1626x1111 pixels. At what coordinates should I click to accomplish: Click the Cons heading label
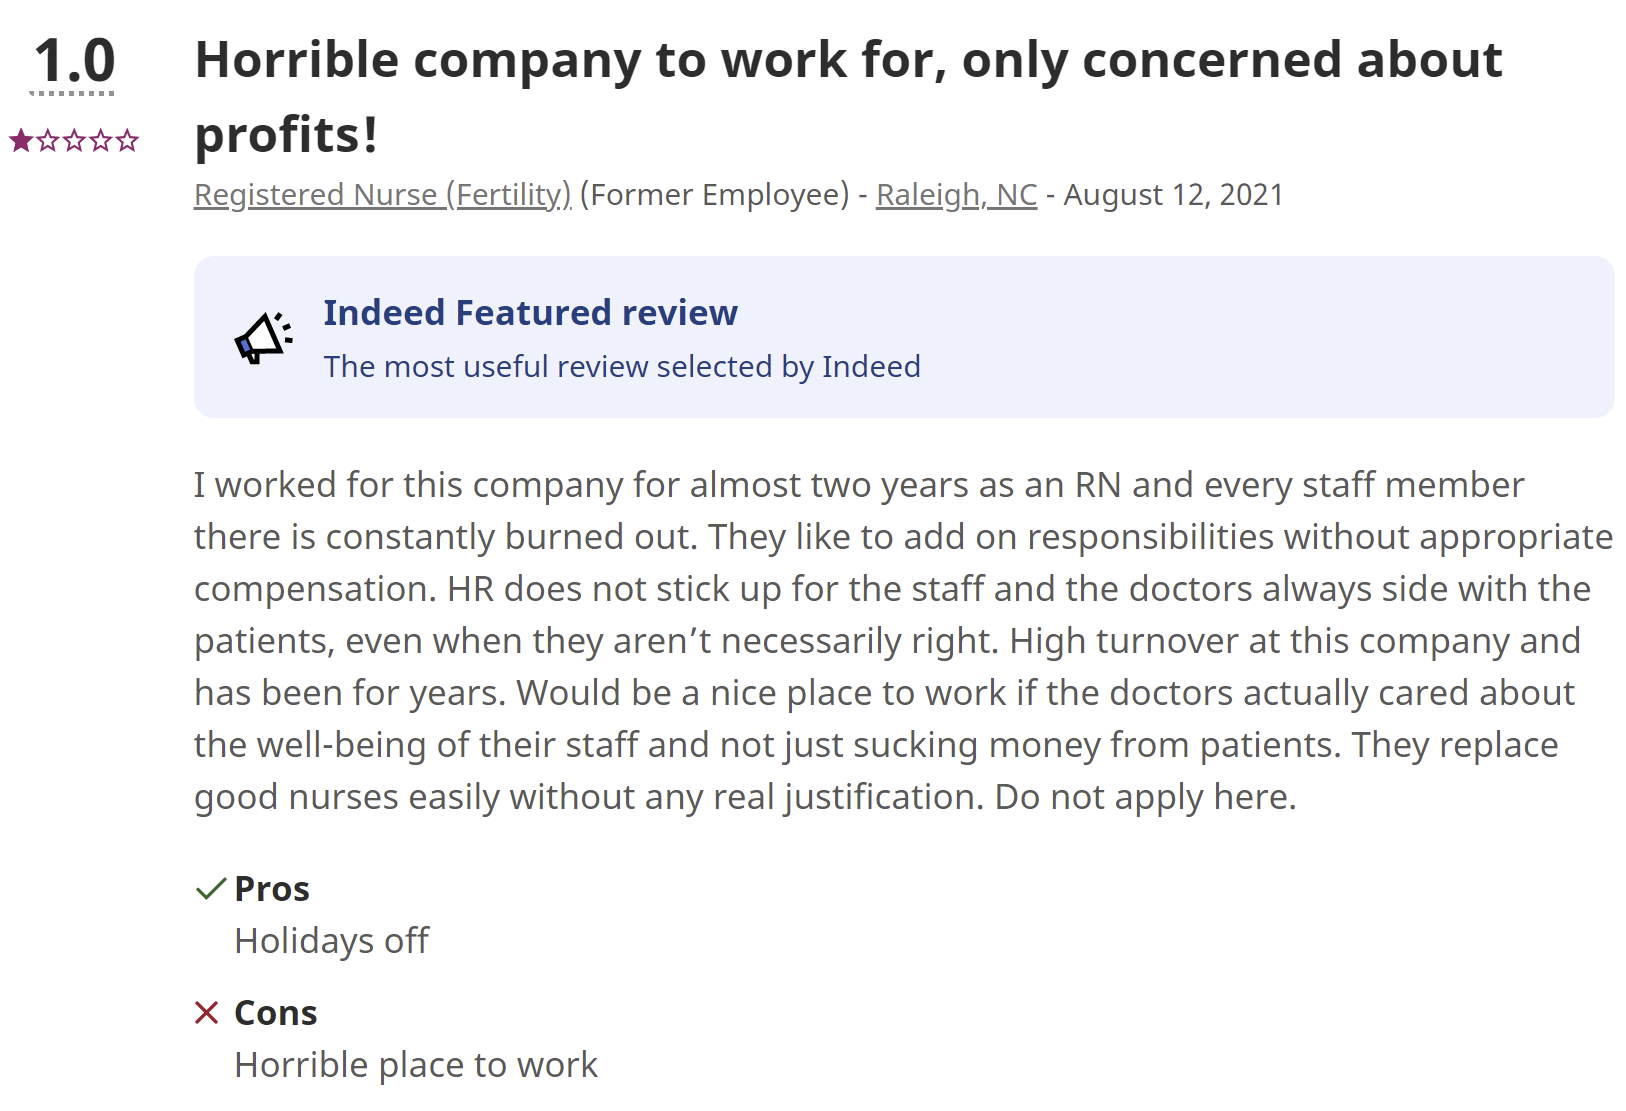click(x=276, y=1013)
